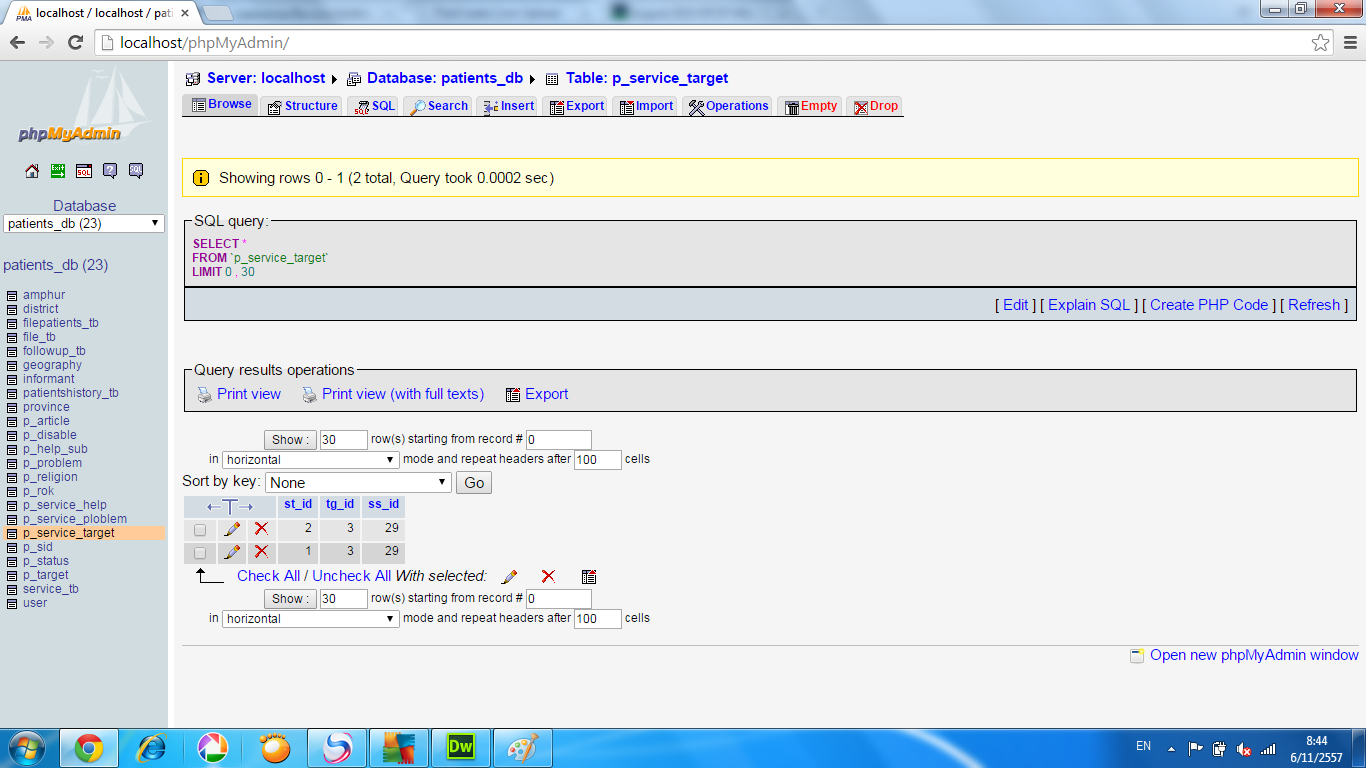Click the With selected red X delete icon

tap(548, 576)
